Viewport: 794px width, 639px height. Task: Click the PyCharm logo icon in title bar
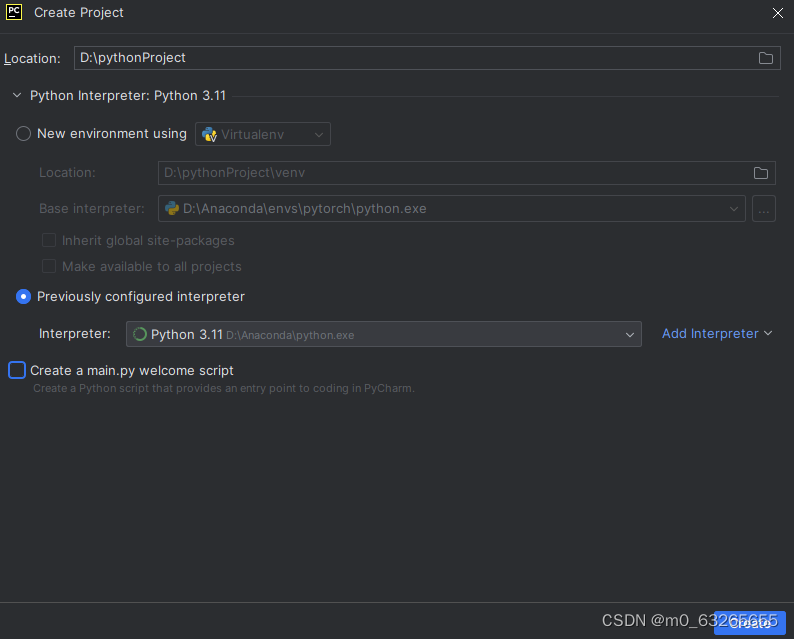pos(14,12)
